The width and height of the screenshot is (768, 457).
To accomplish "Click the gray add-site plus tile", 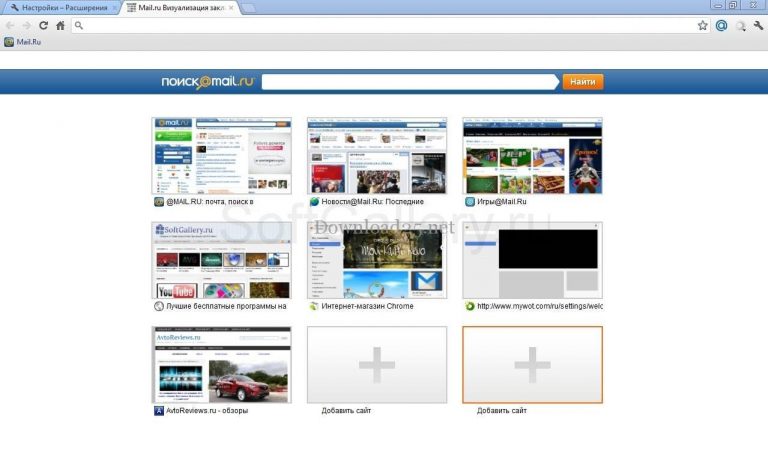I will [377, 365].
